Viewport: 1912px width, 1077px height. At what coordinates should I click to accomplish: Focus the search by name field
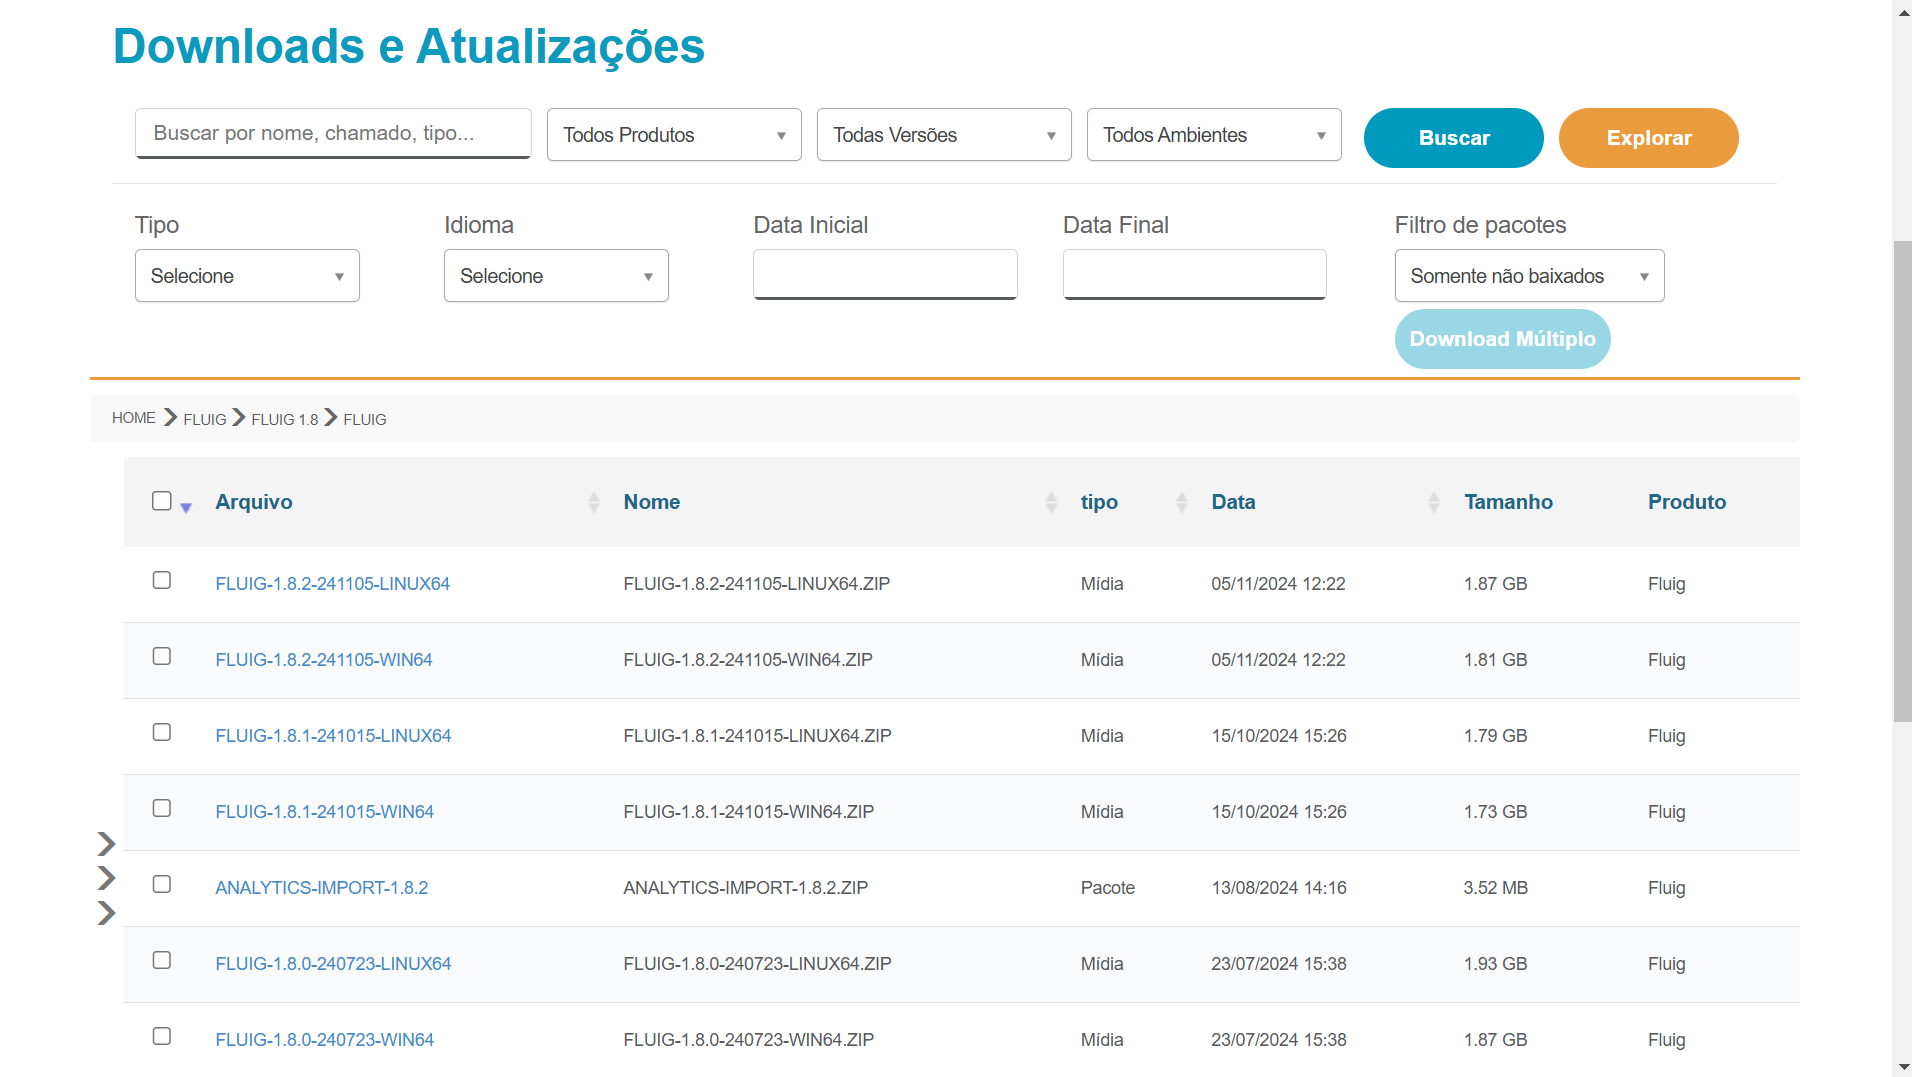333,133
